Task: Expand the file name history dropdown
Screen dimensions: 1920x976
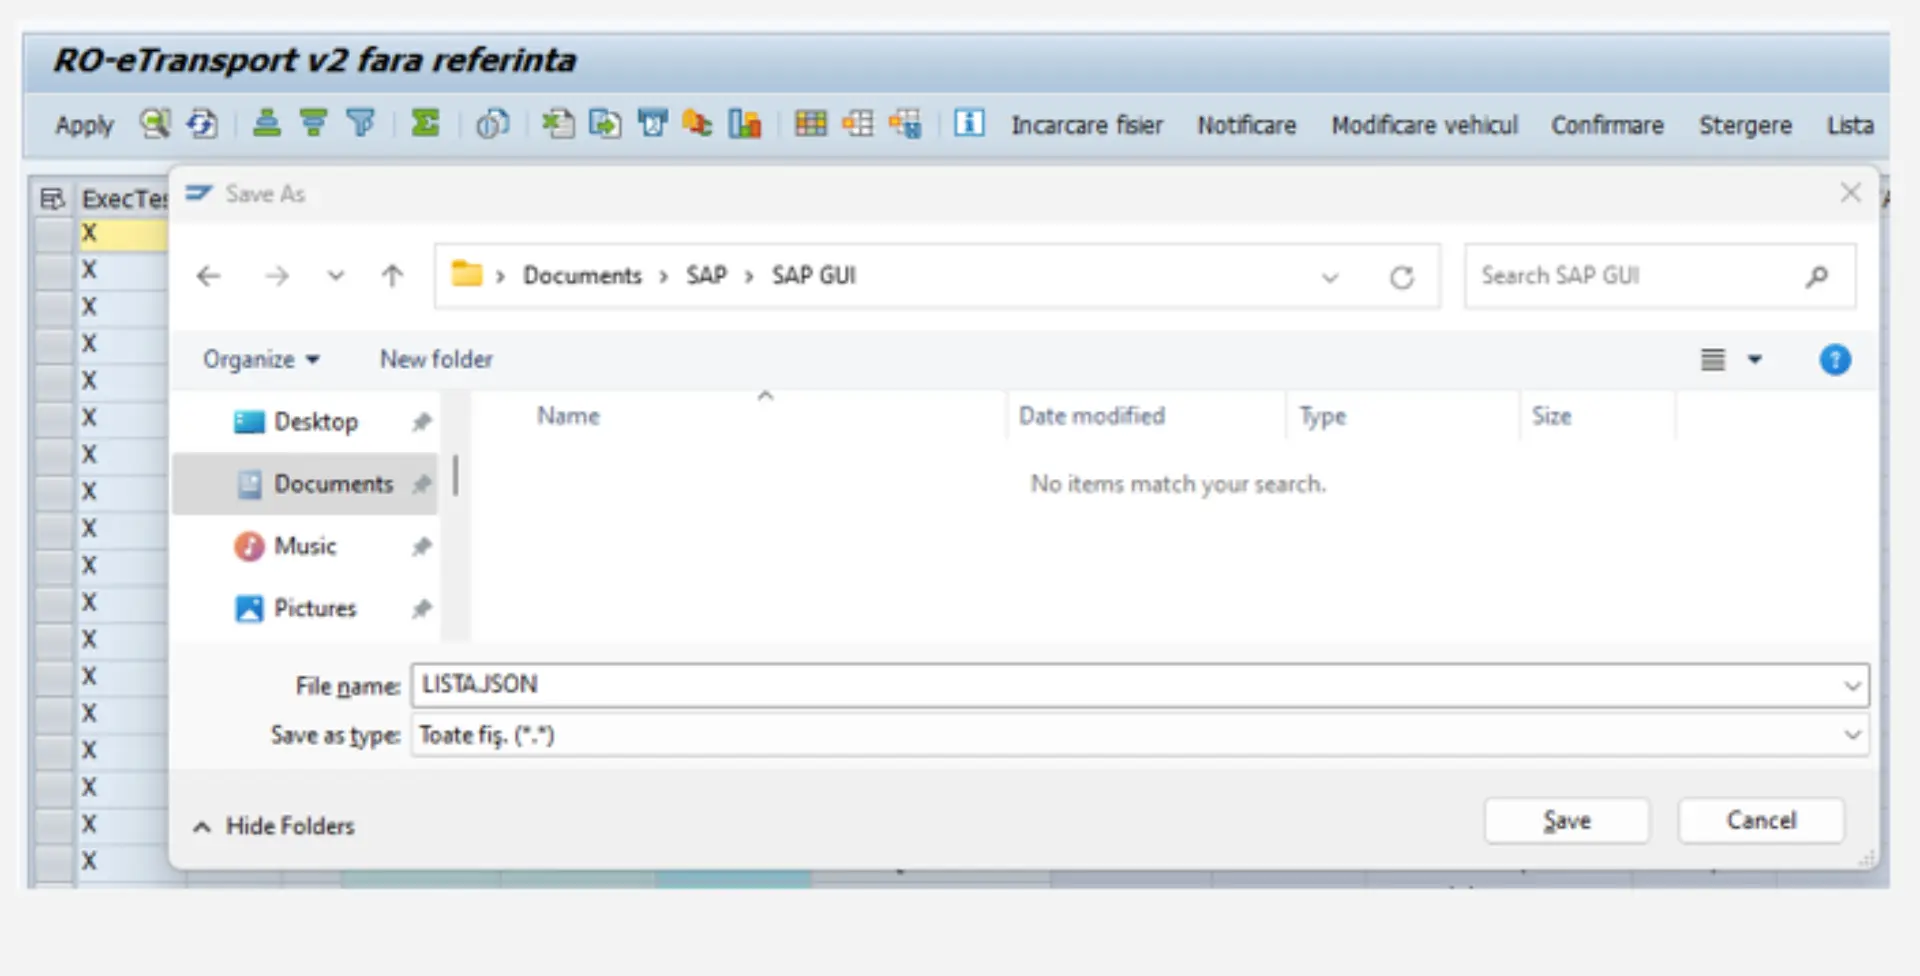Action: (x=1852, y=685)
